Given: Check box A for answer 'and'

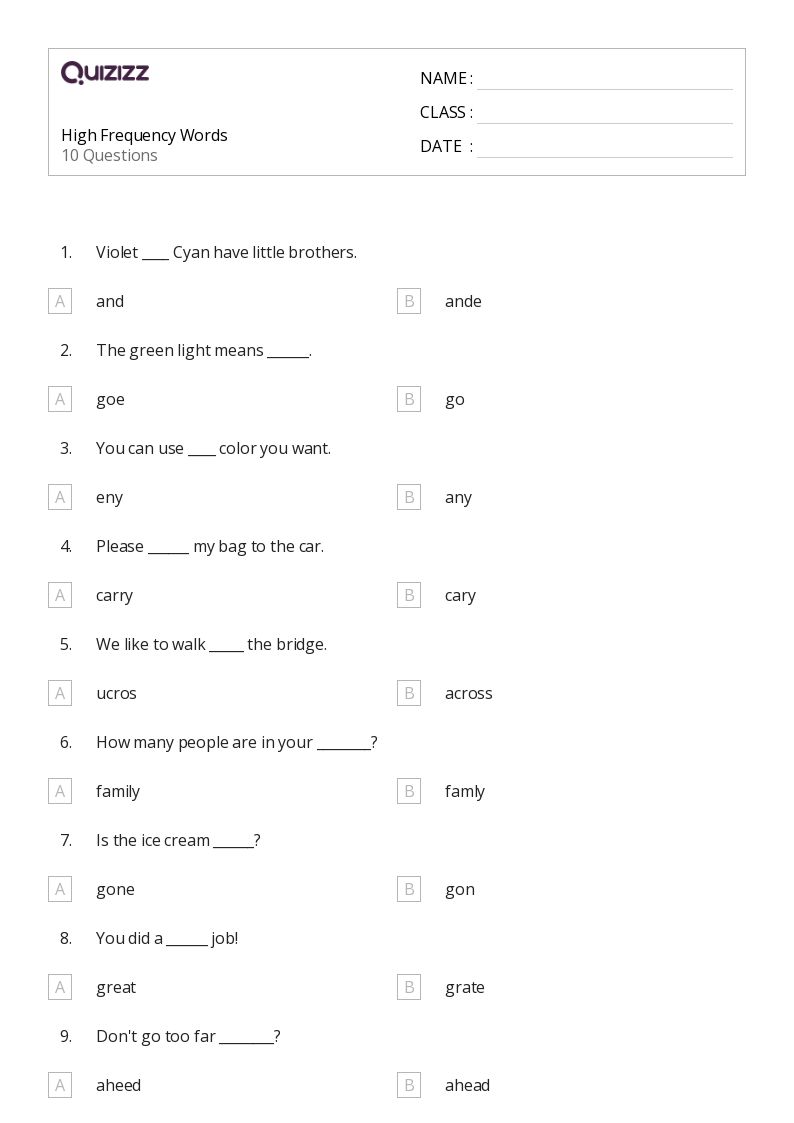Looking at the screenshot, I should click(60, 302).
